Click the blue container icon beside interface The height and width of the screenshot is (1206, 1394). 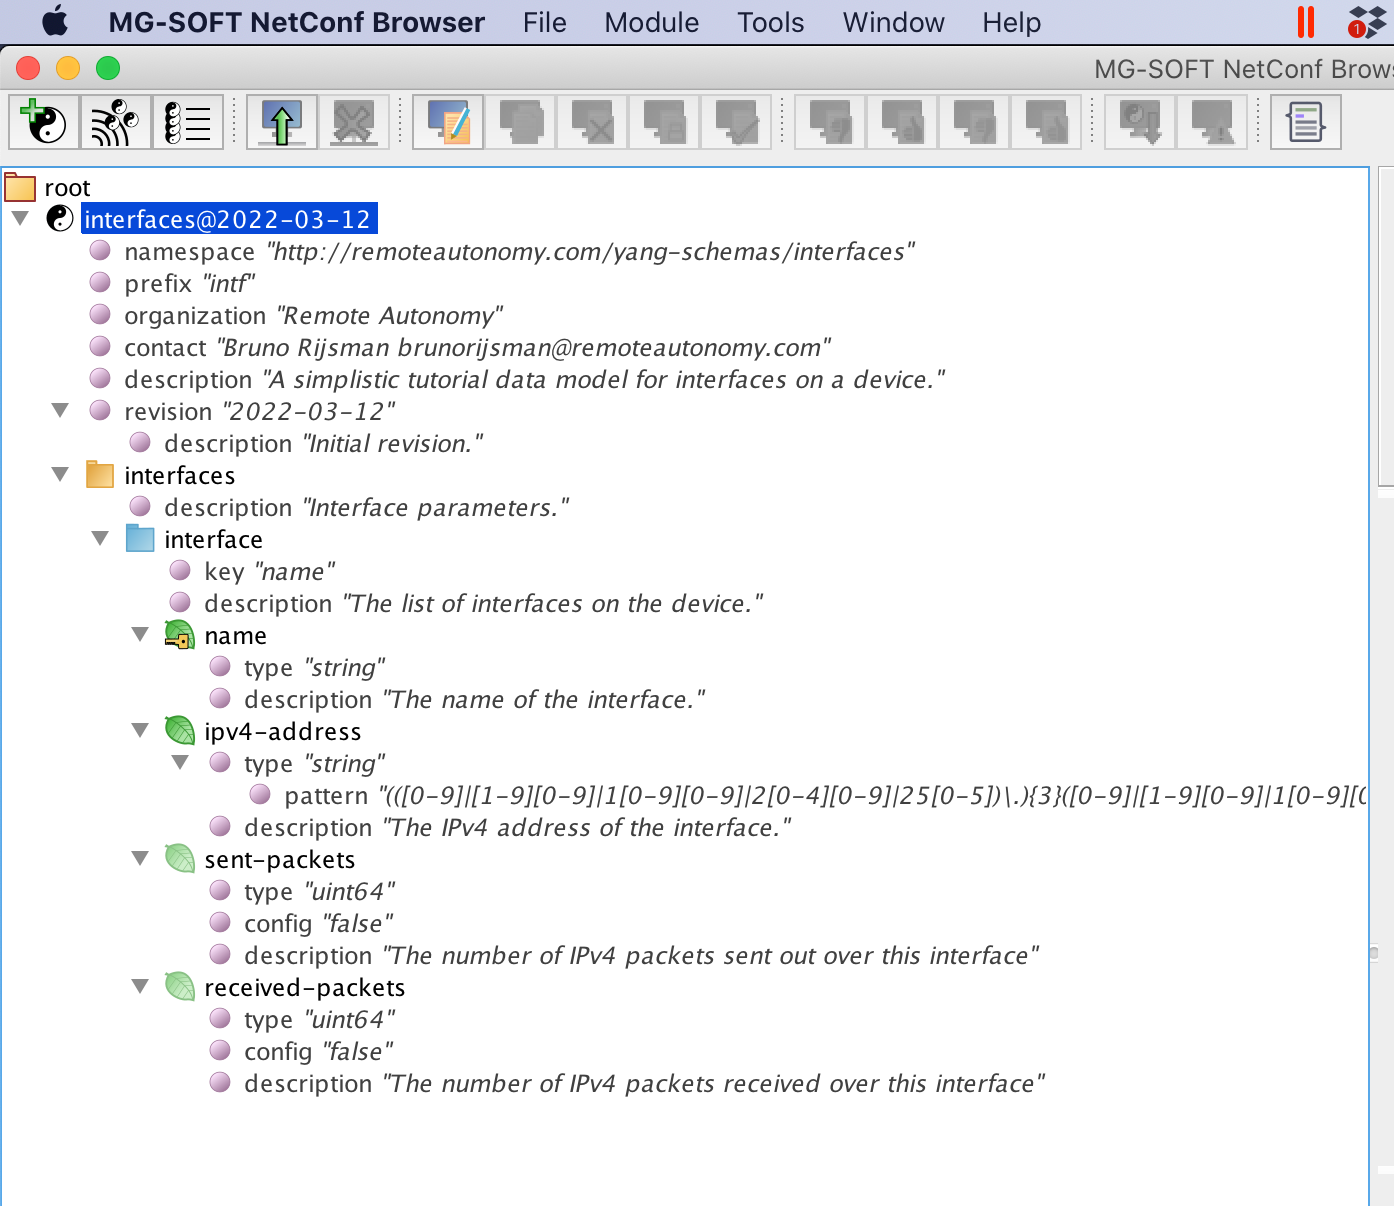pos(140,538)
